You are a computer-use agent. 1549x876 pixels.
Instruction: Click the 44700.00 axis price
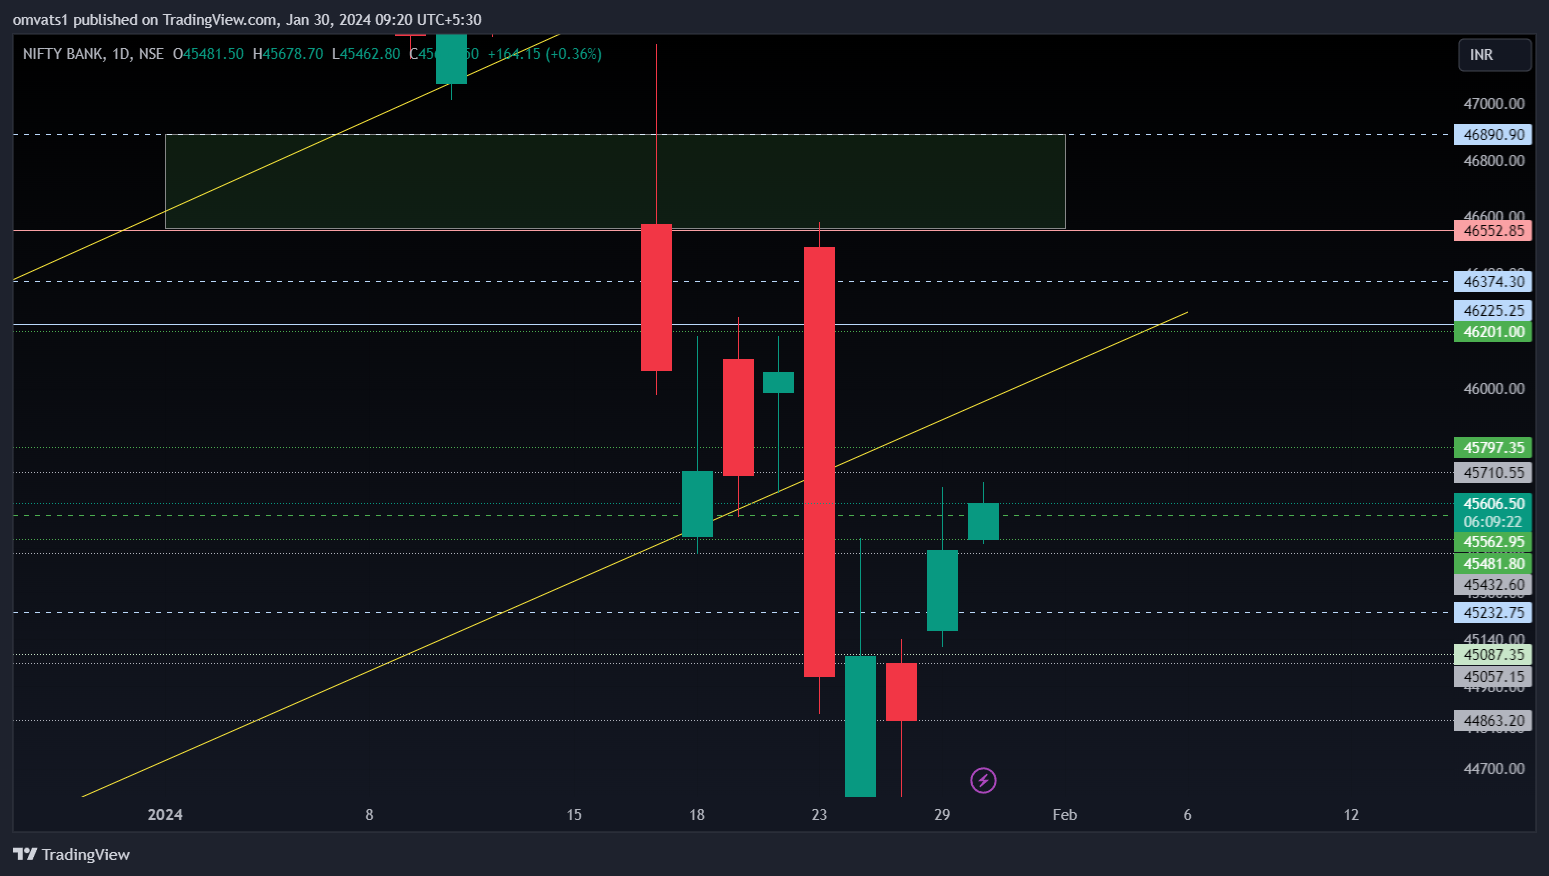(x=1494, y=769)
